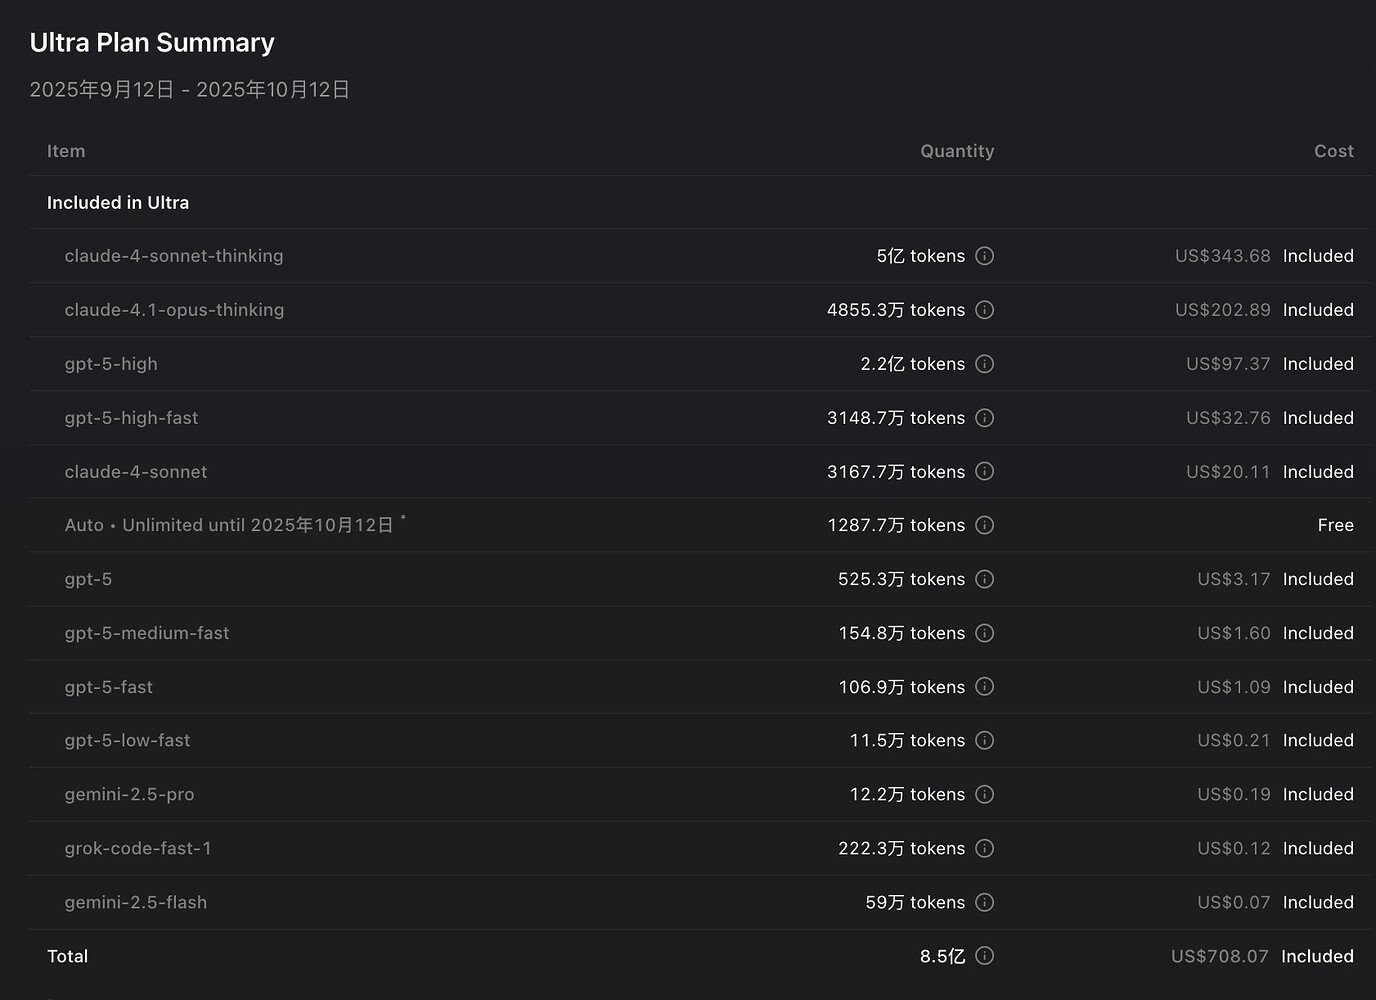
Task: Click the gemini-2.5-flash model name
Action: click(136, 902)
